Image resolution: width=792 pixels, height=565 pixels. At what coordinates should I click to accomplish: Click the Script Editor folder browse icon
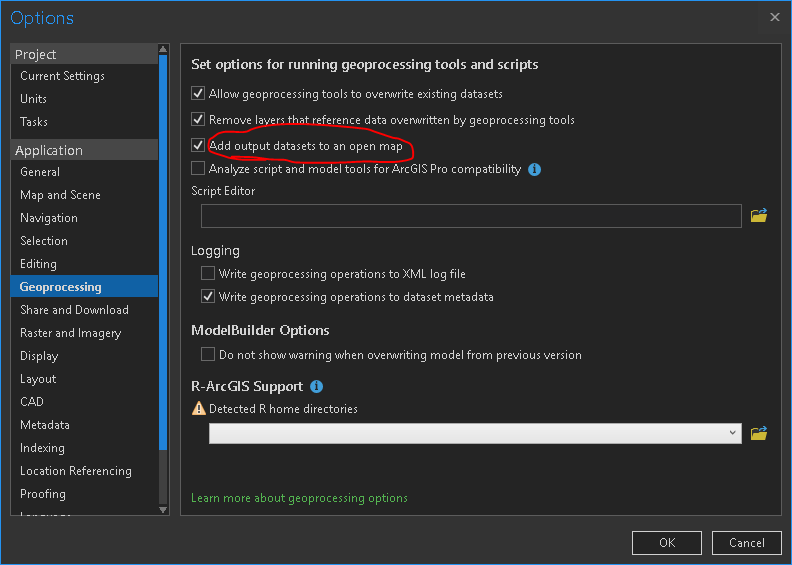point(758,215)
